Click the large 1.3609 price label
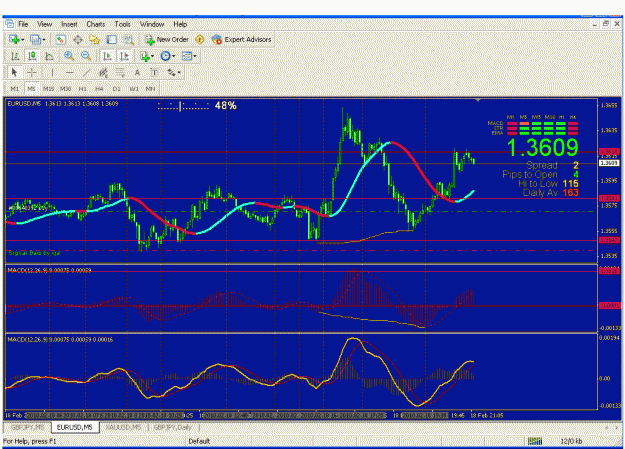Screen dimensions: 625x449 [542, 148]
